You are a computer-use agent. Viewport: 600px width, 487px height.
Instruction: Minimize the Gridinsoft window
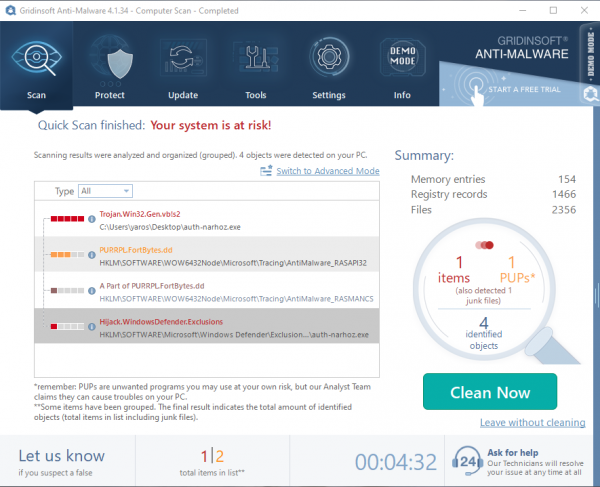(523, 10)
